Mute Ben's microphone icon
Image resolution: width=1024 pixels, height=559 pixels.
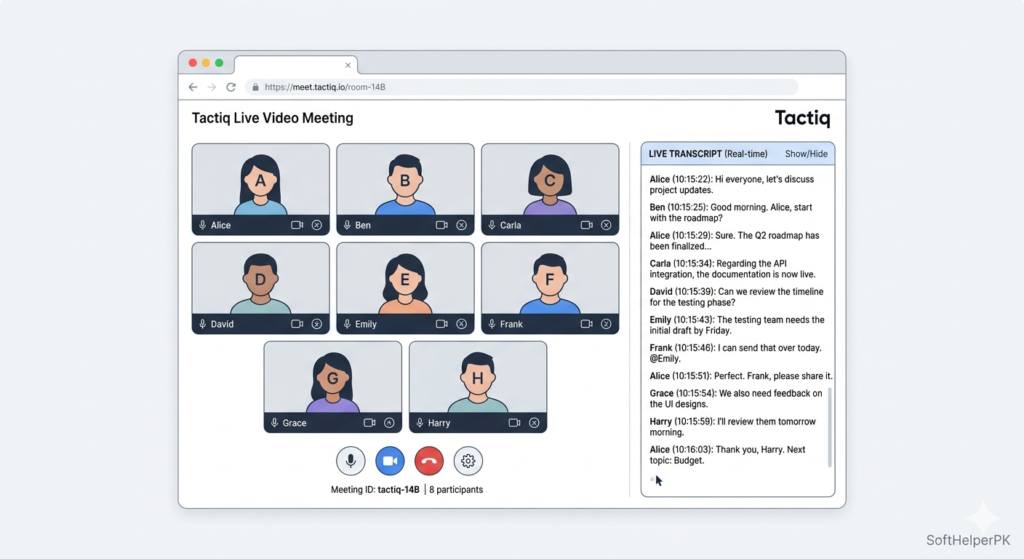click(347, 225)
